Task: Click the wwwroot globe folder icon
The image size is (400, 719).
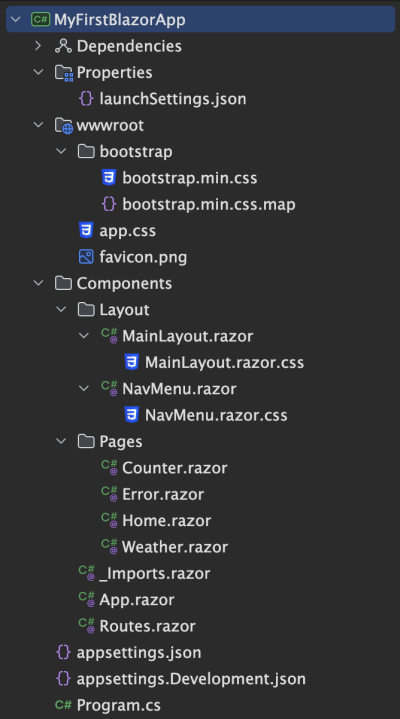Action: pos(63,125)
